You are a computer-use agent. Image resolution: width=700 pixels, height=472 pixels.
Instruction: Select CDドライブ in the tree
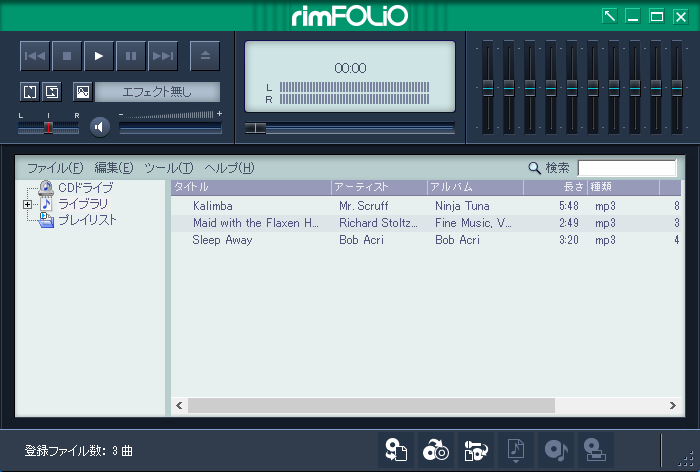click(86, 188)
